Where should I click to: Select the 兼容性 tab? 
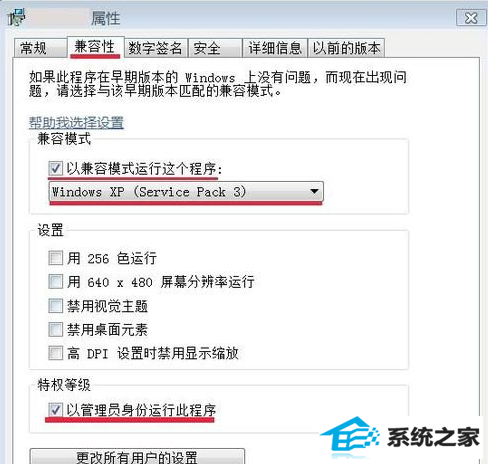coord(96,46)
